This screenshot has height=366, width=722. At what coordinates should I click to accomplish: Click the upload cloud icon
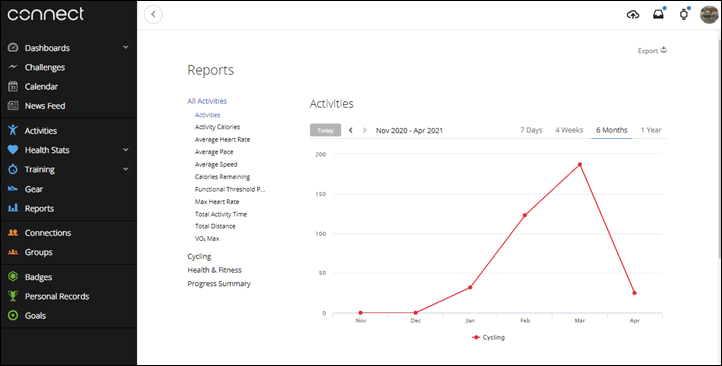pos(633,15)
